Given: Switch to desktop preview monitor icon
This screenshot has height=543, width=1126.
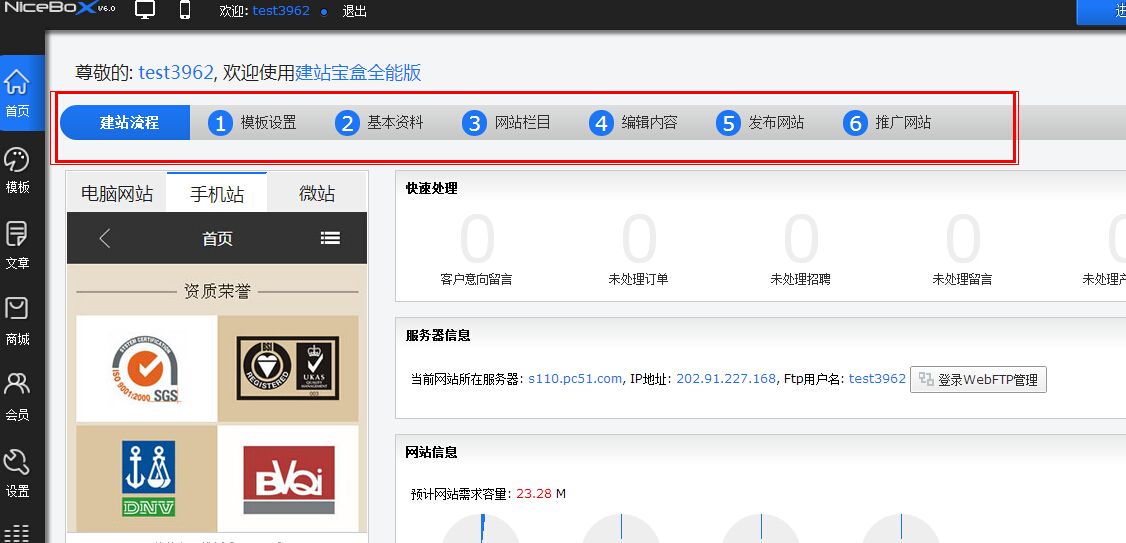Looking at the screenshot, I should (x=145, y=11).
